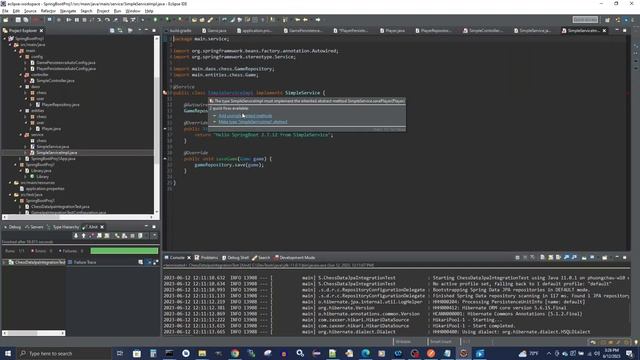Collapse the controller package node
640x360 pixels.
(21, 75)
